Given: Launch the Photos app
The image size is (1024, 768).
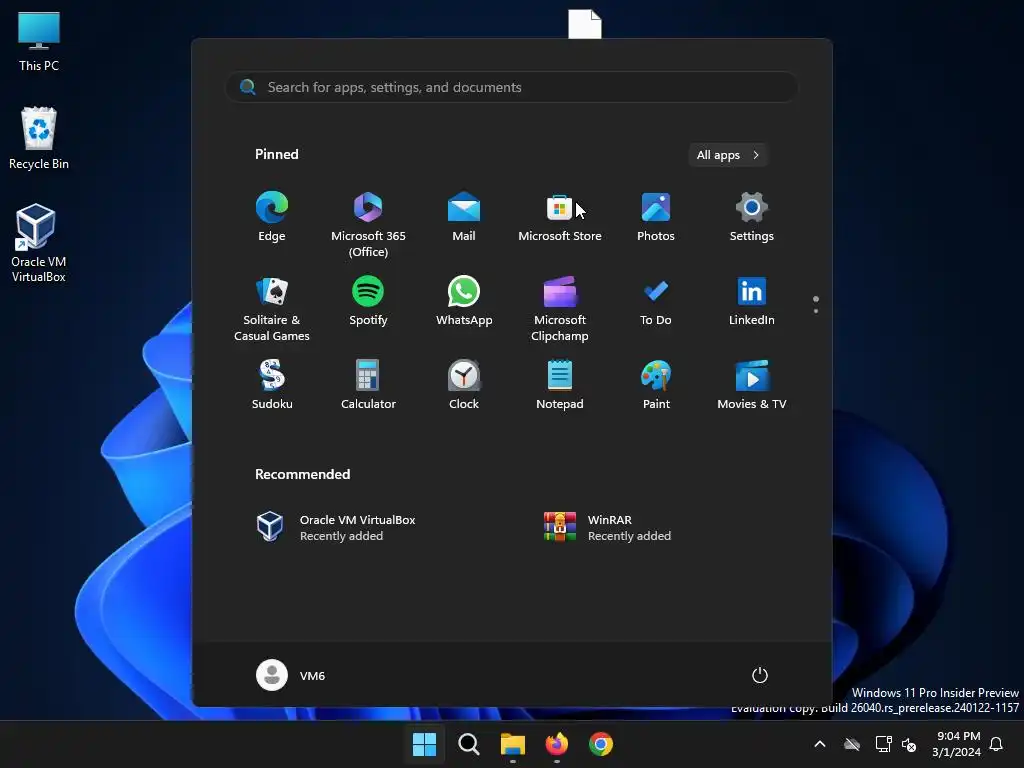Looking at the screenshot, I should (656, 217).
